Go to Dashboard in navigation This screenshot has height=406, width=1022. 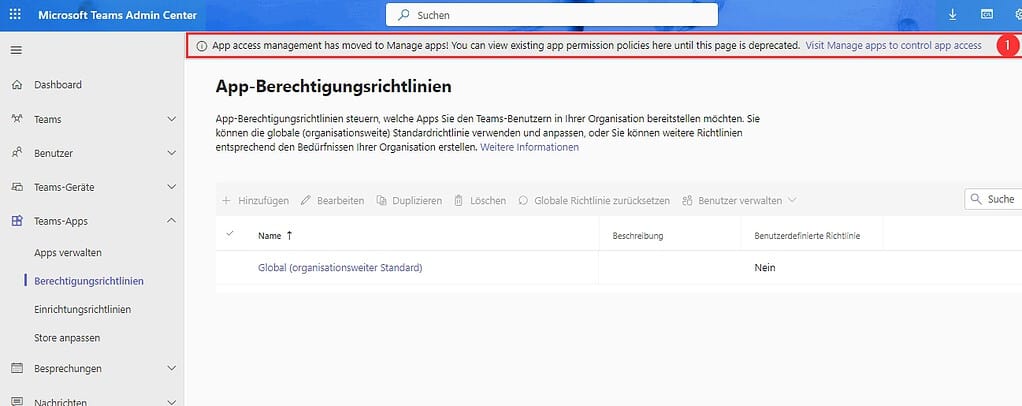click(x=58, y=85)
